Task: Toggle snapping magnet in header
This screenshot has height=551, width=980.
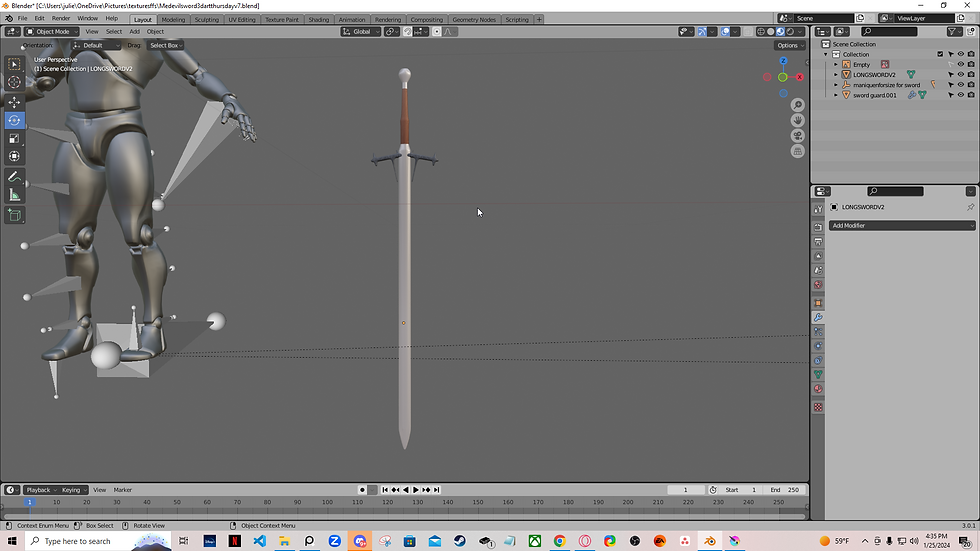Action: 408,31
